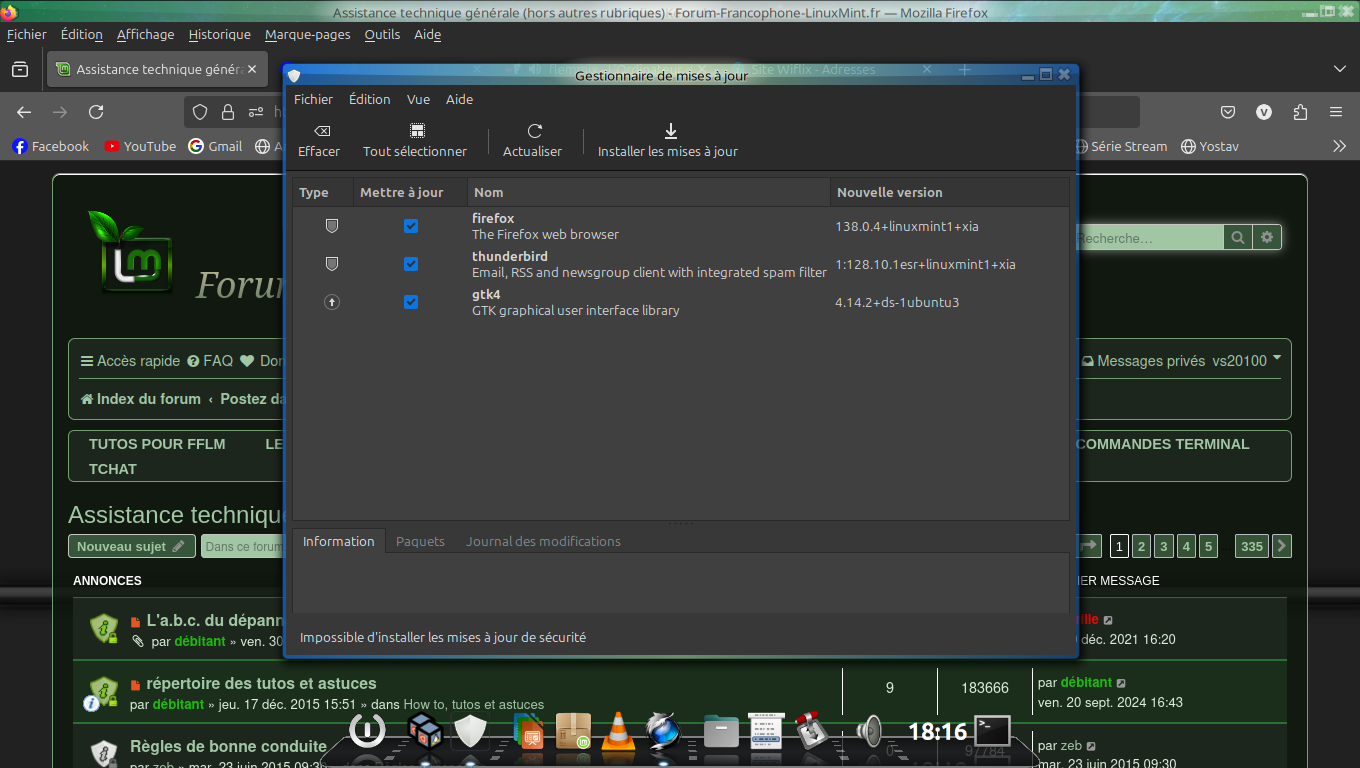Show more bookmarks chevron

coord(1339,146)
